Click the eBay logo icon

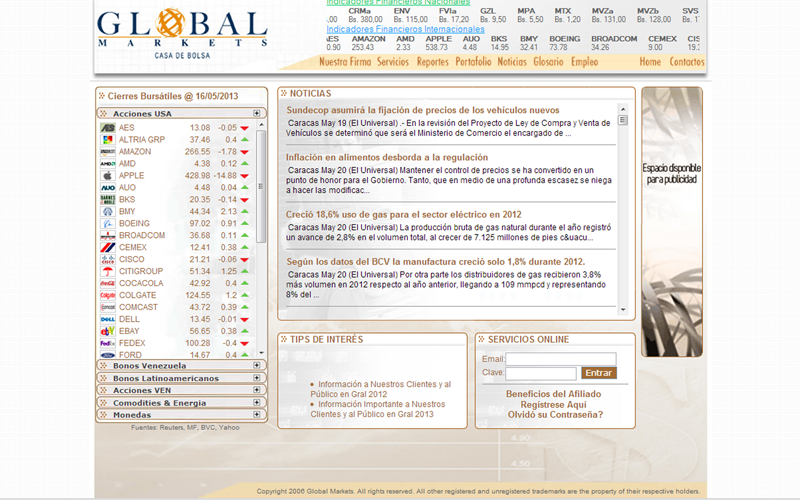tap(108, 331)
